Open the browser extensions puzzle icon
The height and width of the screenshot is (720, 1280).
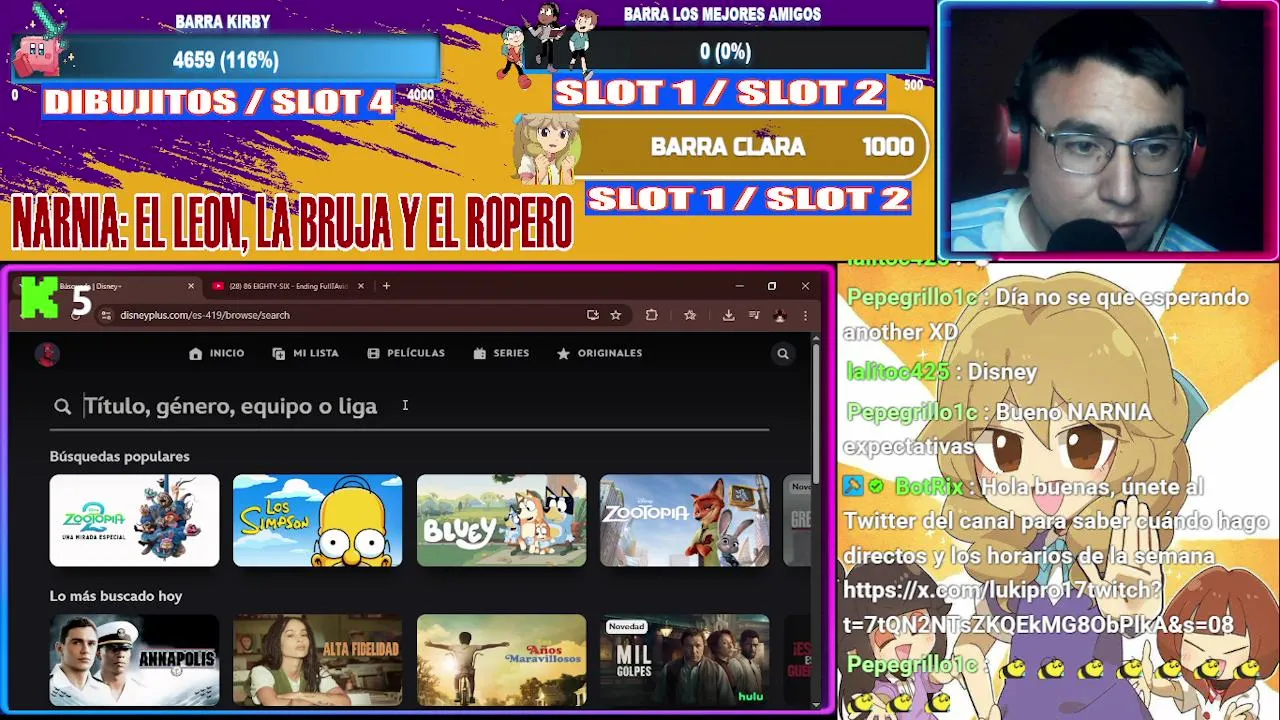(x=652, y=315)
